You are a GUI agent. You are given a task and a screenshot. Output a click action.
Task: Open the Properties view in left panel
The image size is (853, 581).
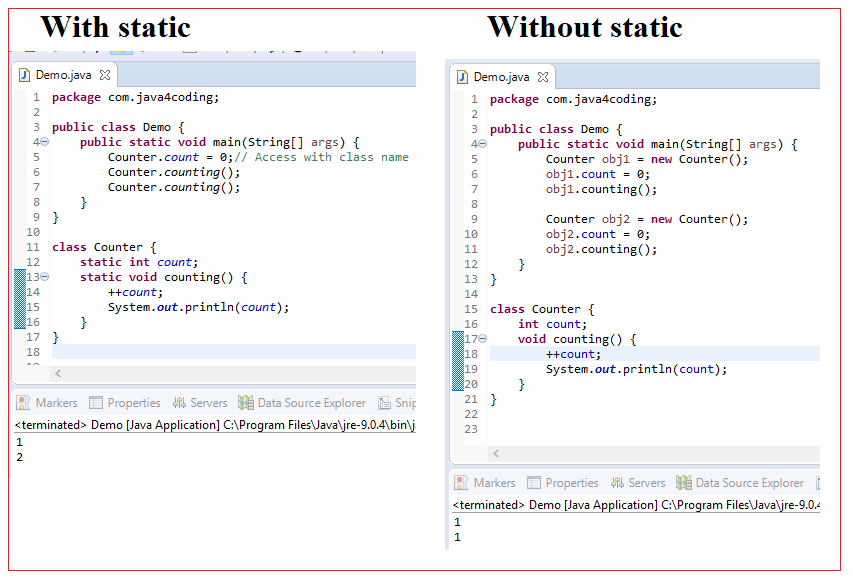124,402
